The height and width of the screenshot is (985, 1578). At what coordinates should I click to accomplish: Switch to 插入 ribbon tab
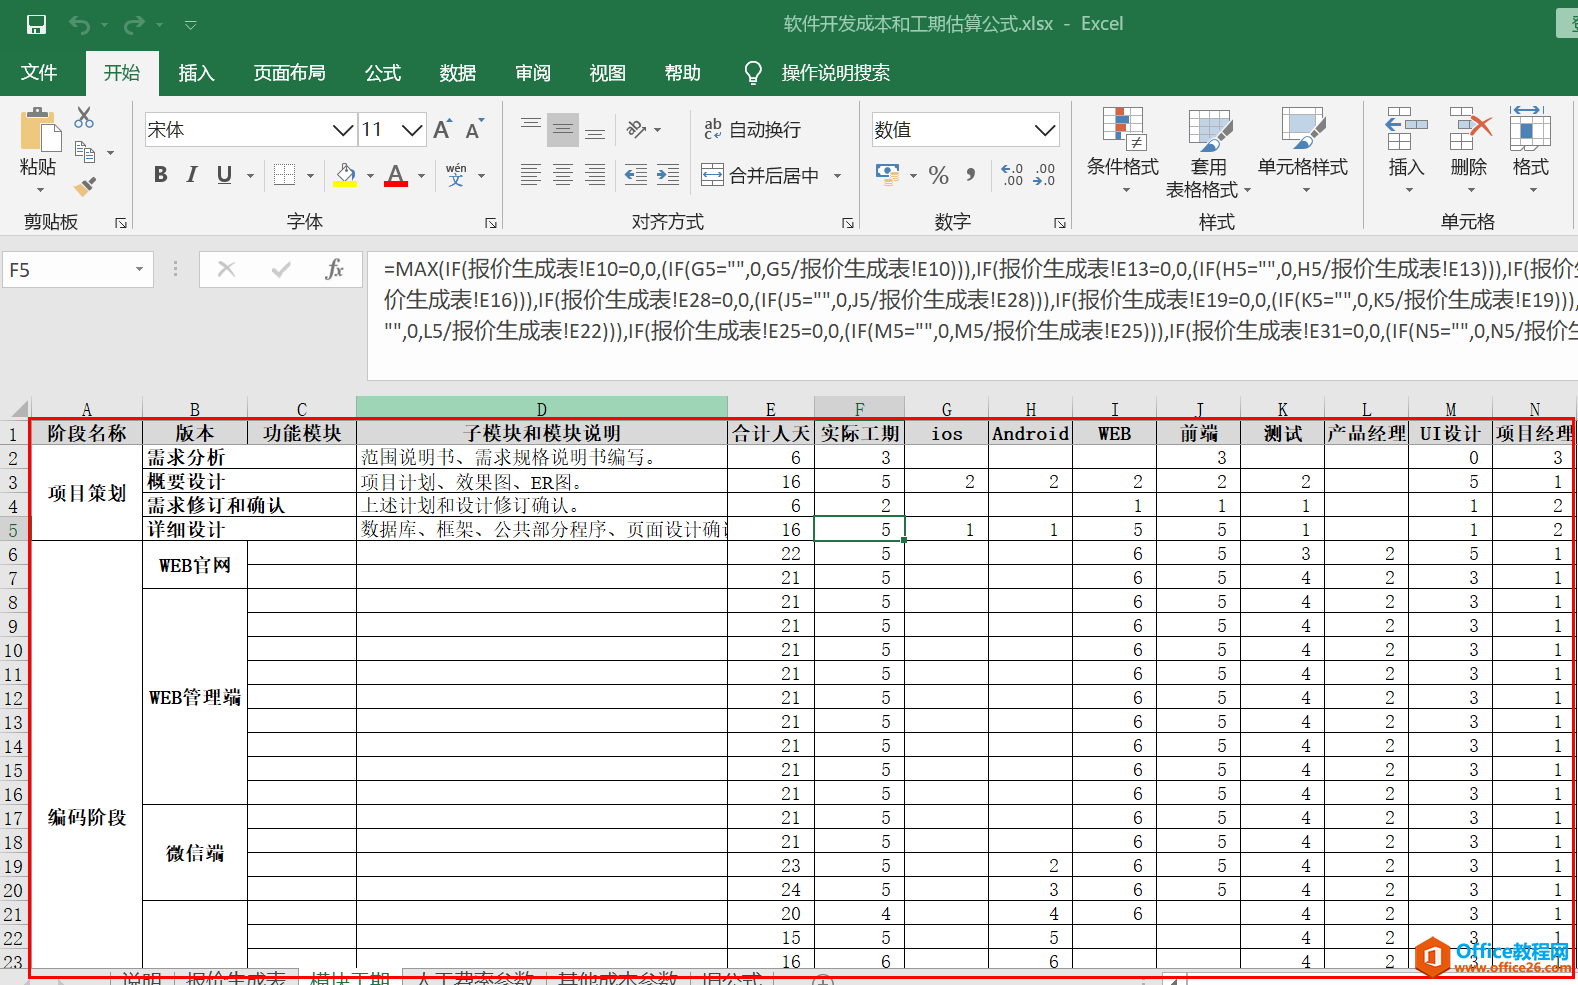point(196,72)
